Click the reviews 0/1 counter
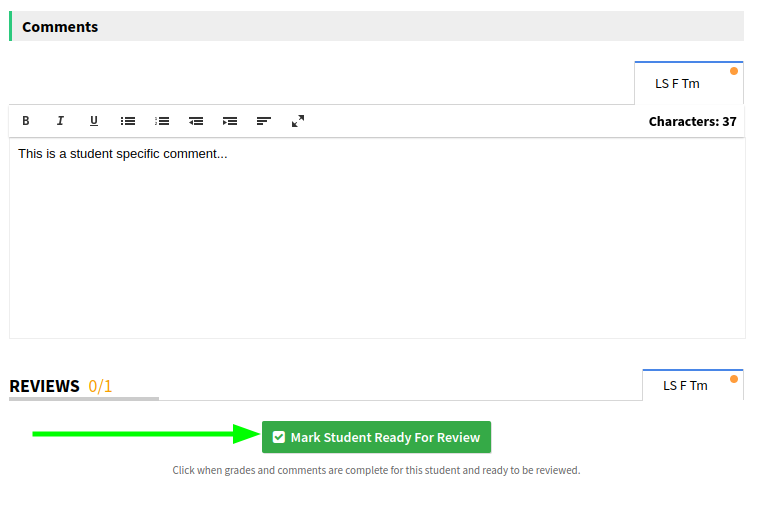765x521 pixels. 100,386
